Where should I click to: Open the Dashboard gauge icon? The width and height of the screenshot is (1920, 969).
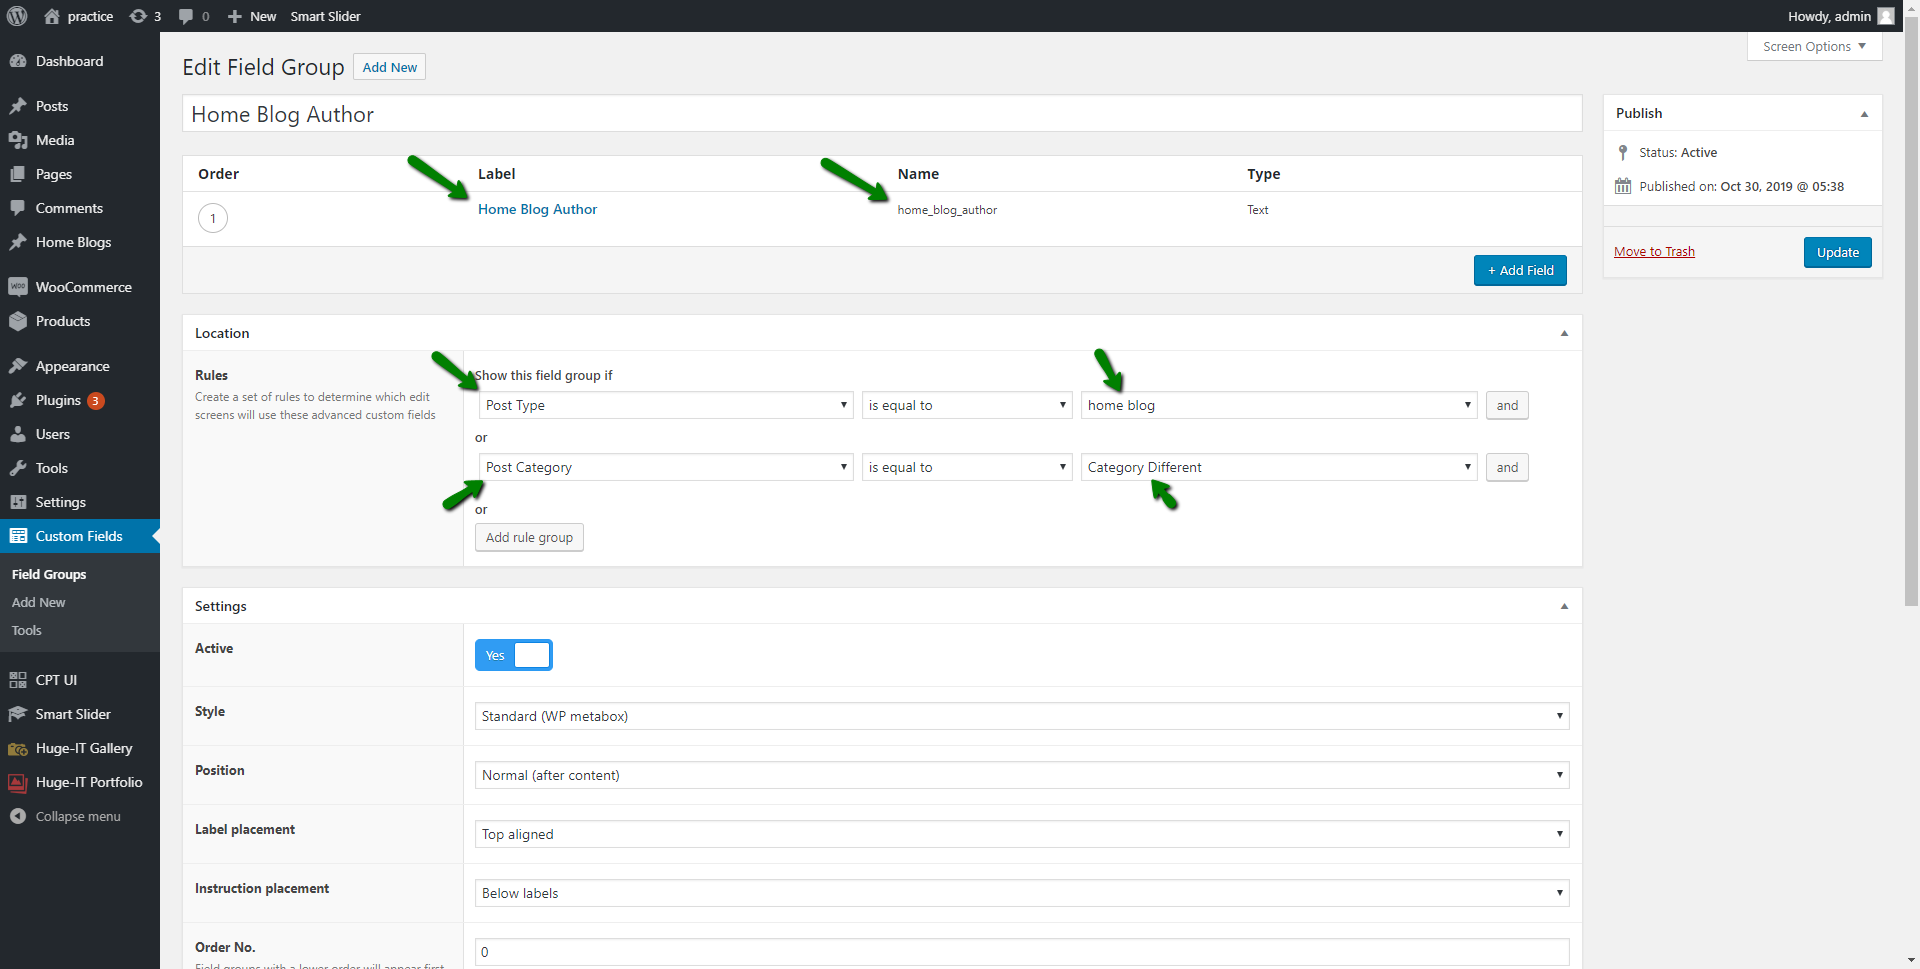18,61
